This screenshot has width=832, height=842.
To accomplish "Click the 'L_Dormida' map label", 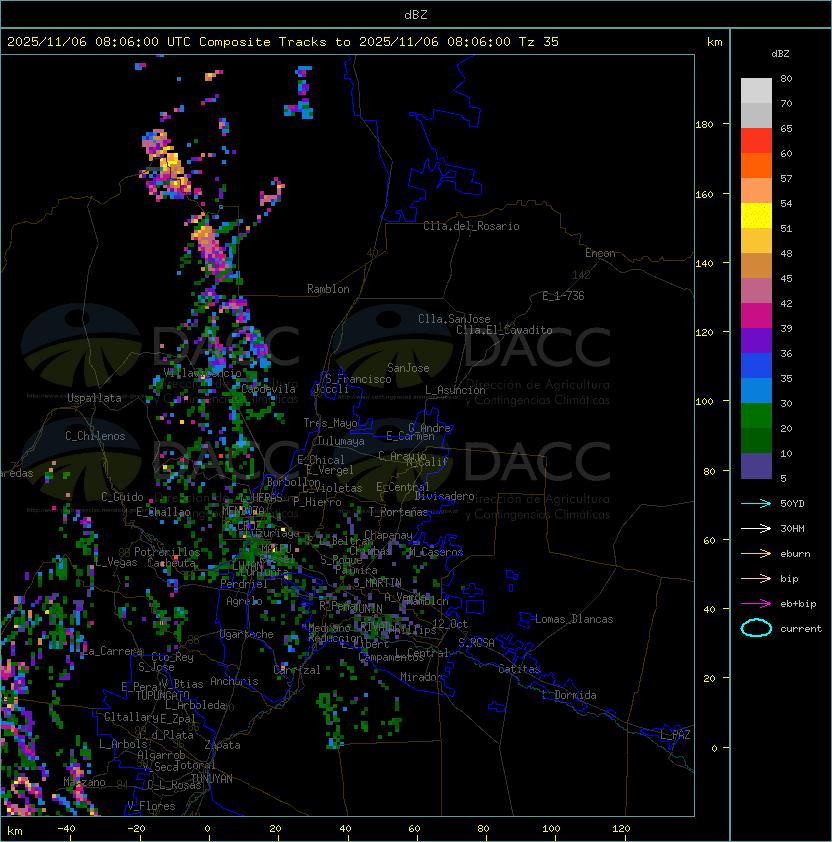I will 569,695.
